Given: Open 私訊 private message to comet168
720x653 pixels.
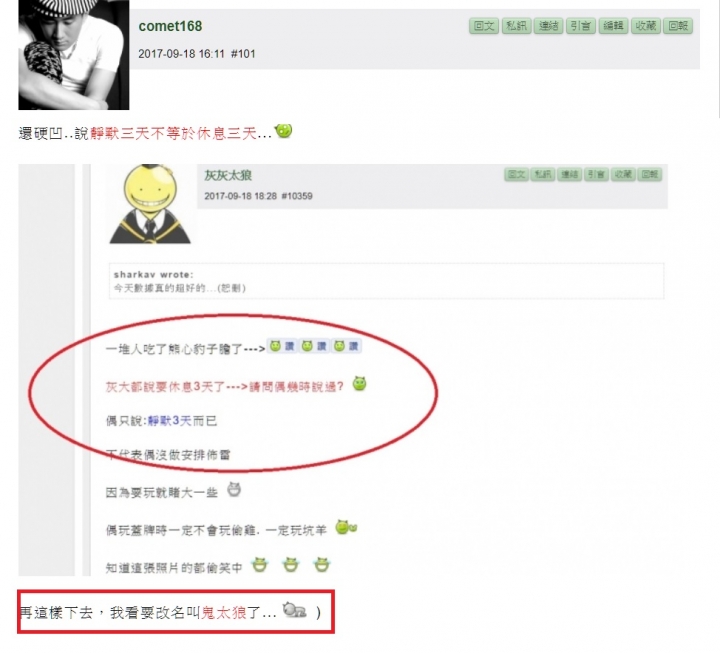Looking at the screenshot, I should point(516,26).
